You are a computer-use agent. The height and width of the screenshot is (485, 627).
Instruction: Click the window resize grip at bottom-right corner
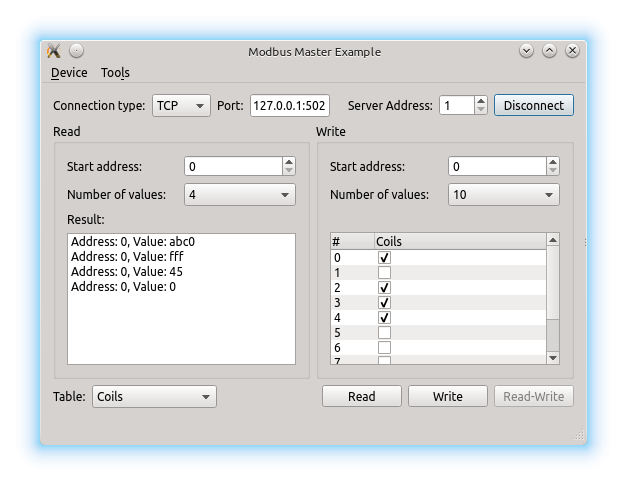(x=578, y=435)
